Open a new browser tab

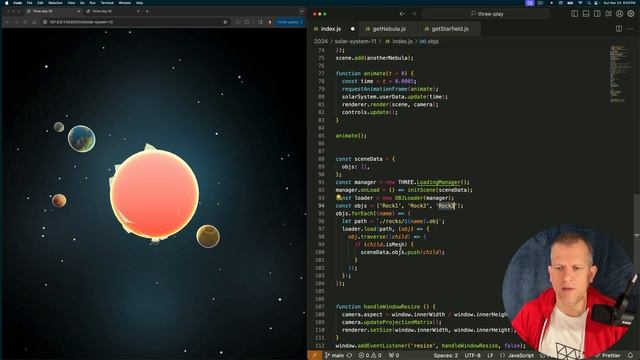click(x=147, y=11)
